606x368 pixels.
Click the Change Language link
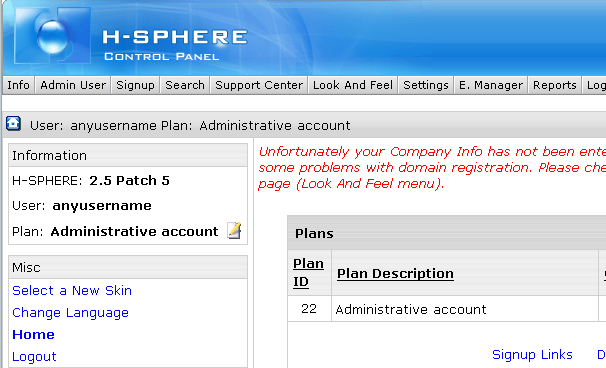(70, 313)
